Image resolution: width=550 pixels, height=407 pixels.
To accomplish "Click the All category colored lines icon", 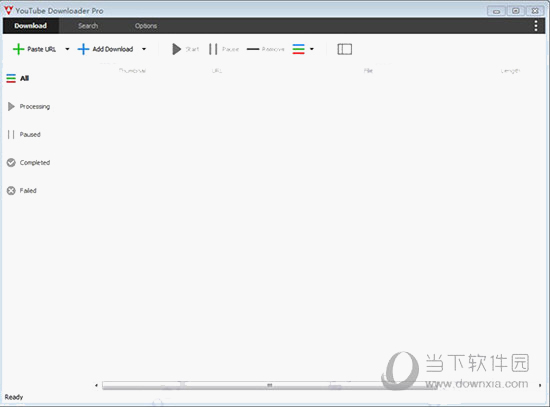I will coord(11,78).
